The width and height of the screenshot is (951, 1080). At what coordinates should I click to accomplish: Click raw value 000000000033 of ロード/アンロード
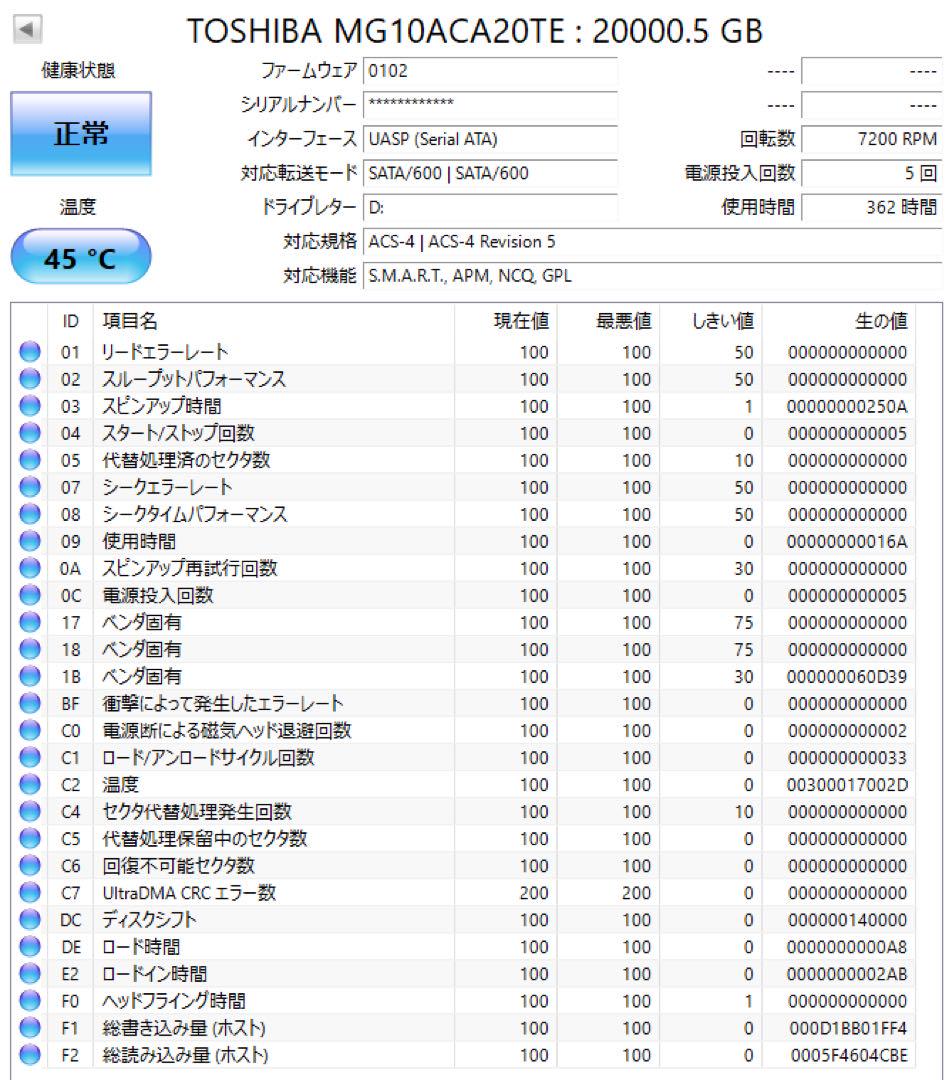click(847, 758)
